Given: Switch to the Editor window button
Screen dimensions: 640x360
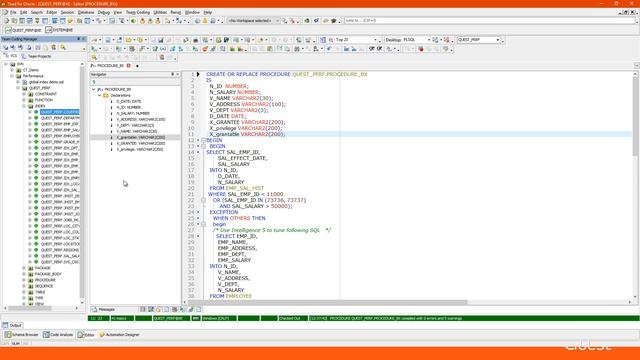Looking at the screenshot, I should pyautogui.click(x=86, y=335).
